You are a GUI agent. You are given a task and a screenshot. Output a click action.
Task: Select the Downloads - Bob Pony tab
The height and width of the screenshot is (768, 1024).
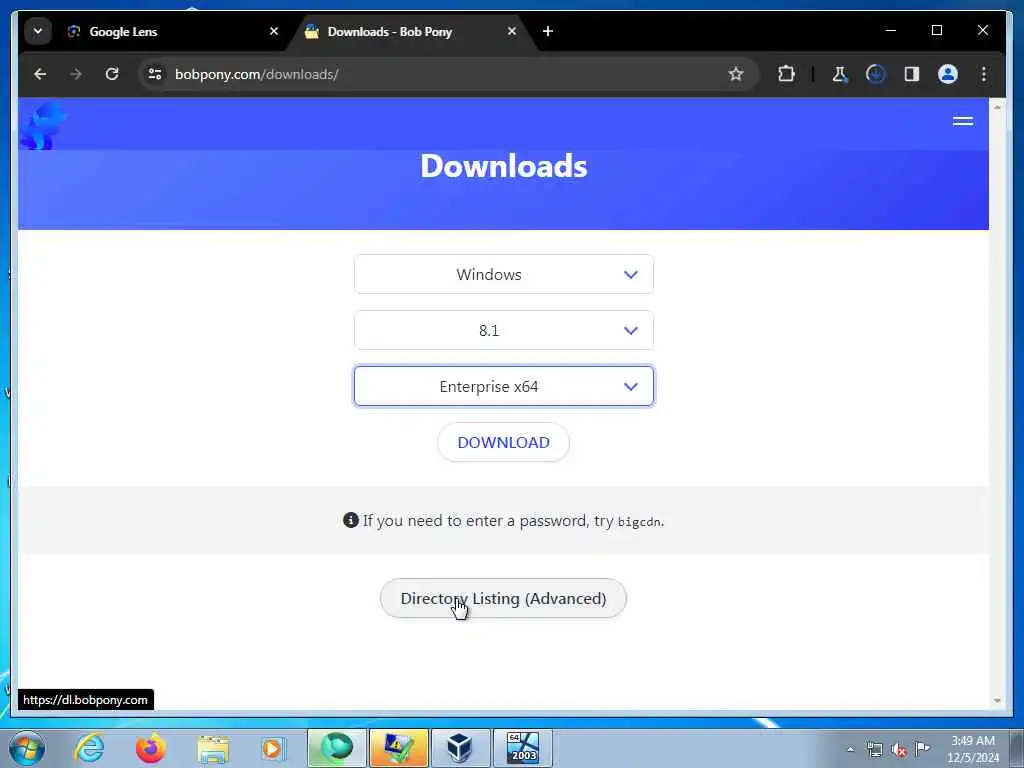[413, 31]
